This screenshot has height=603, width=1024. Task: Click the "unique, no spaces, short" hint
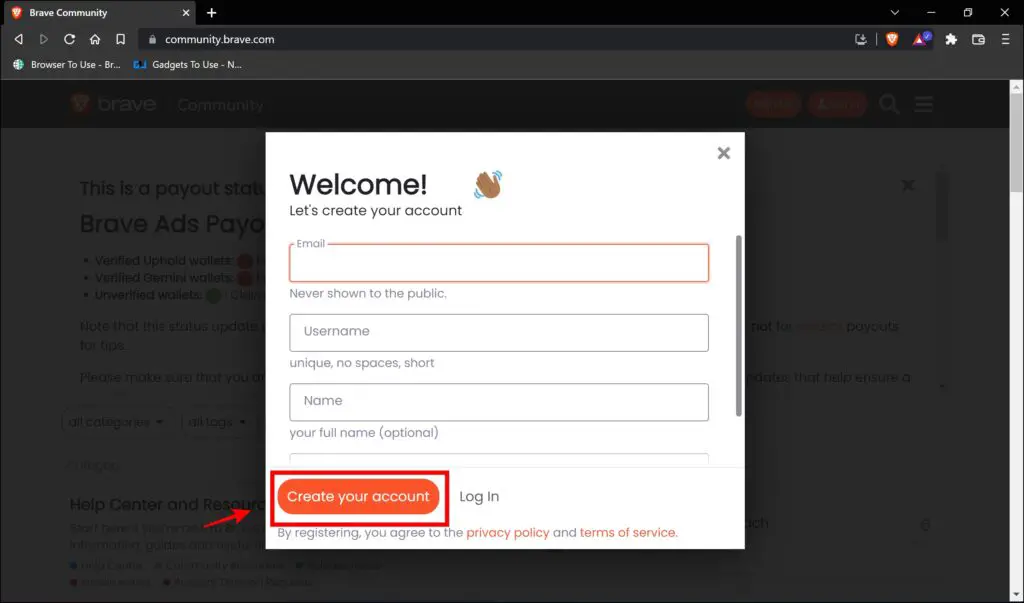point(362,363)
